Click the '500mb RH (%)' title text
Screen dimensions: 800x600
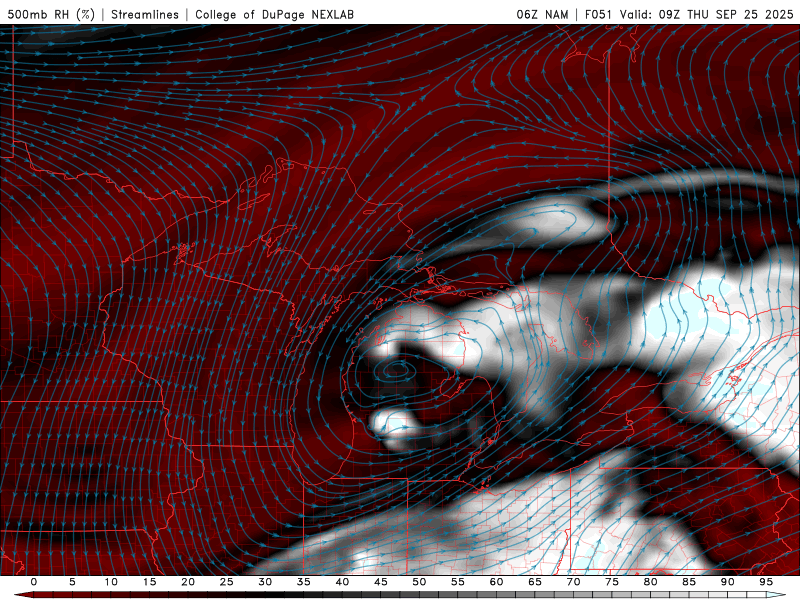(51, 14)
